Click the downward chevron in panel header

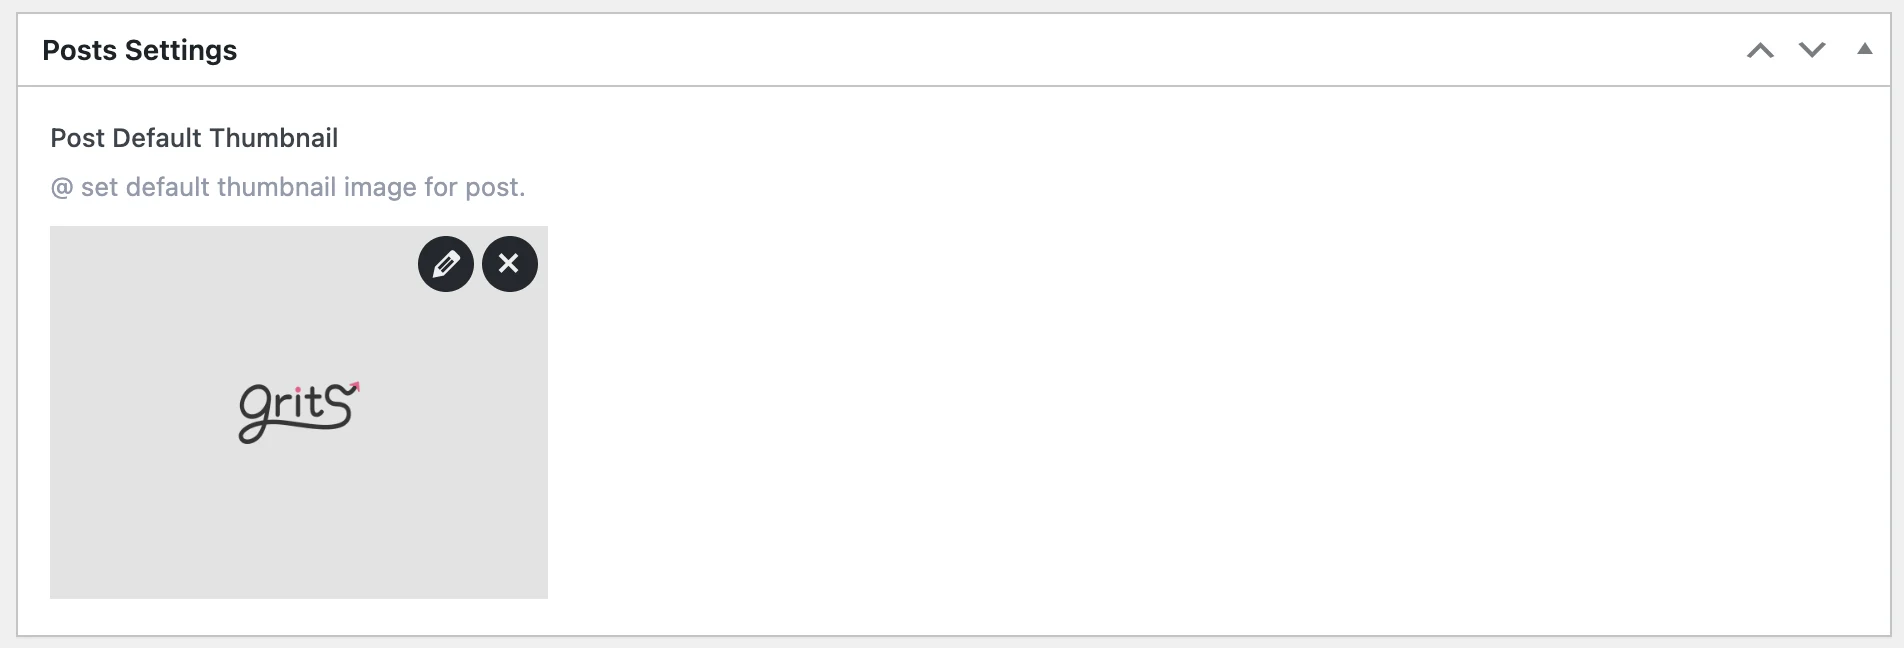pos(1812,50)
